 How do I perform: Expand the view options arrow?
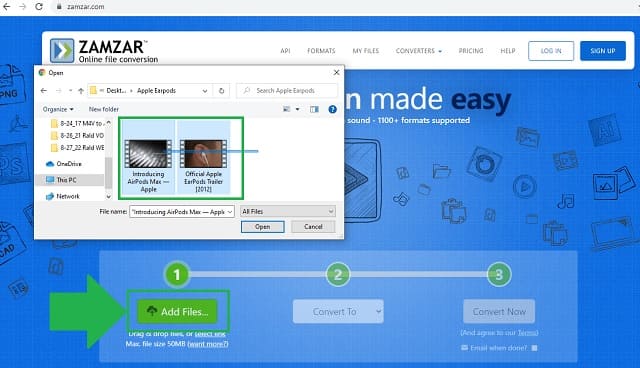298,109
